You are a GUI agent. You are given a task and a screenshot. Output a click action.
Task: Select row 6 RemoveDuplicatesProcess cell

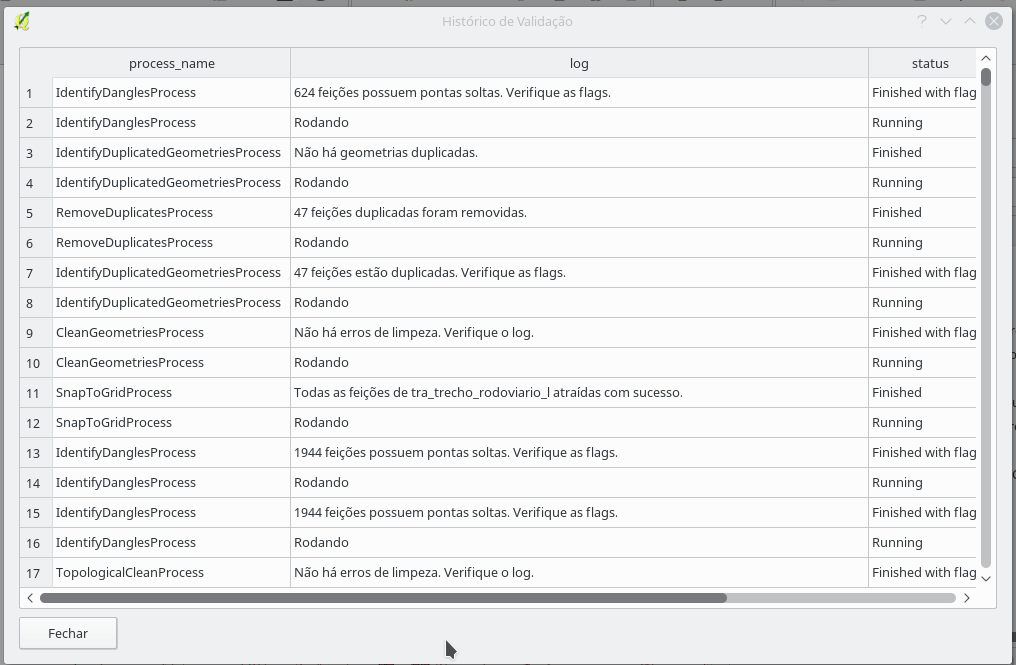point(172,242)
